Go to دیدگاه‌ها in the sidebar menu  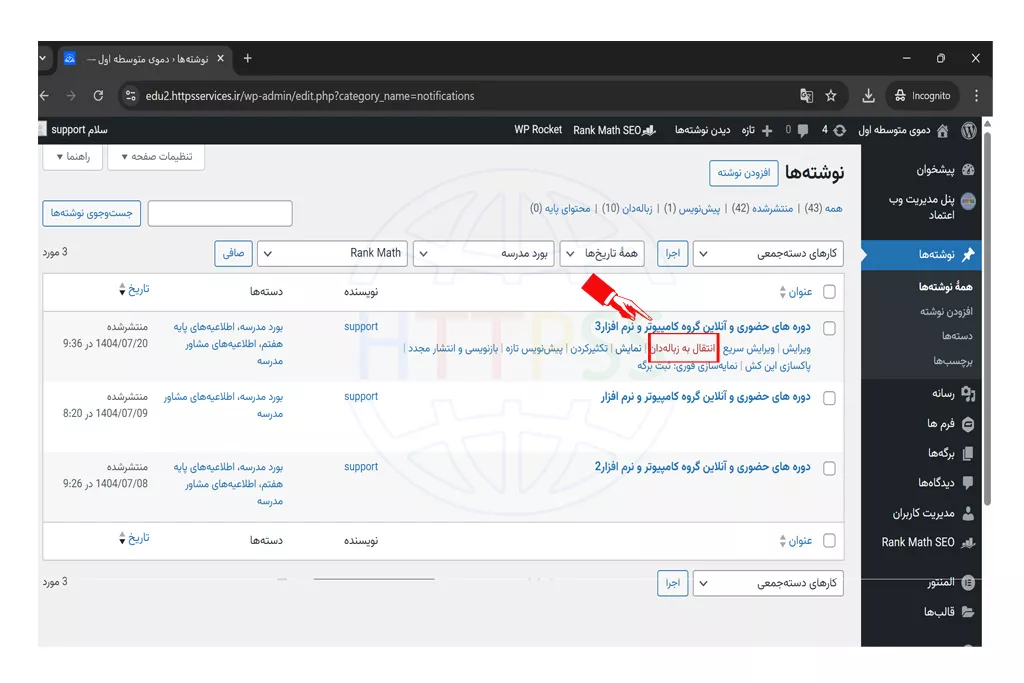[936, 483]
